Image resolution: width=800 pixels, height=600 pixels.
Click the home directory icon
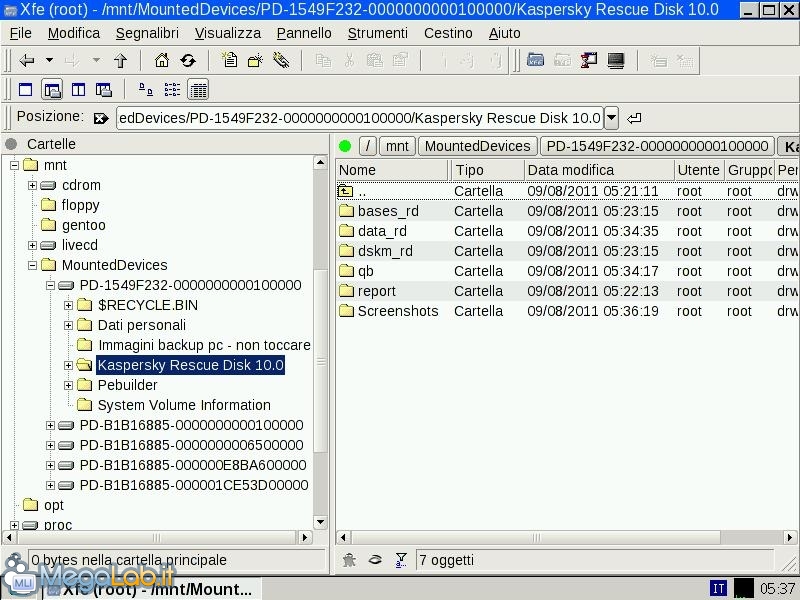pyautogui.click(x=162, y=61)
